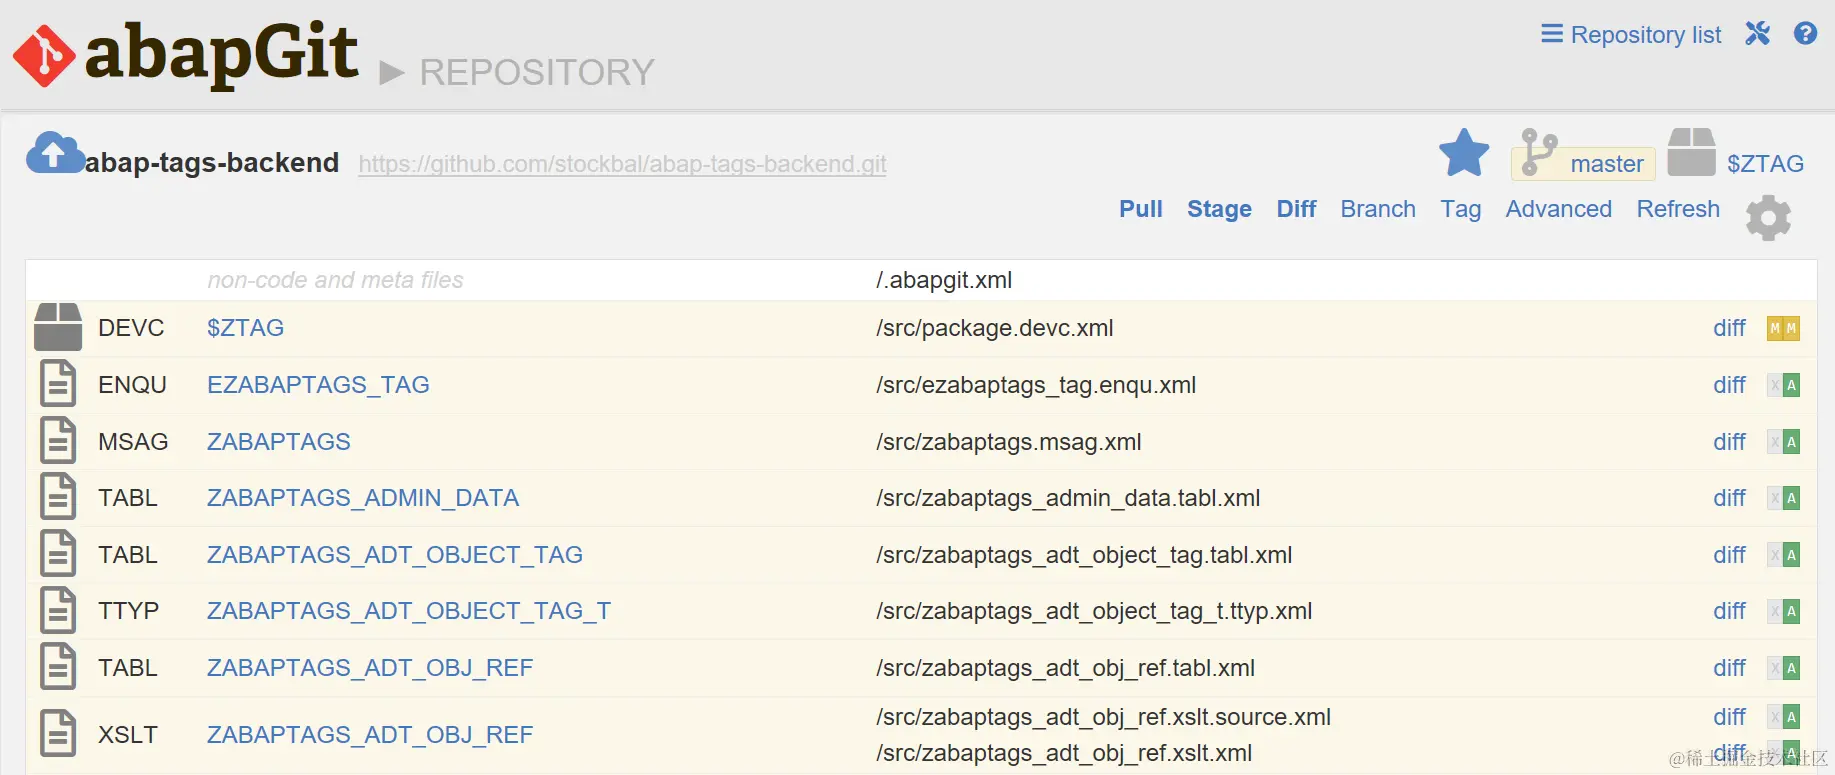Open the repository settings gear icon
This screenshot has width=1835, height=775.
click(x=1768, y=217)
